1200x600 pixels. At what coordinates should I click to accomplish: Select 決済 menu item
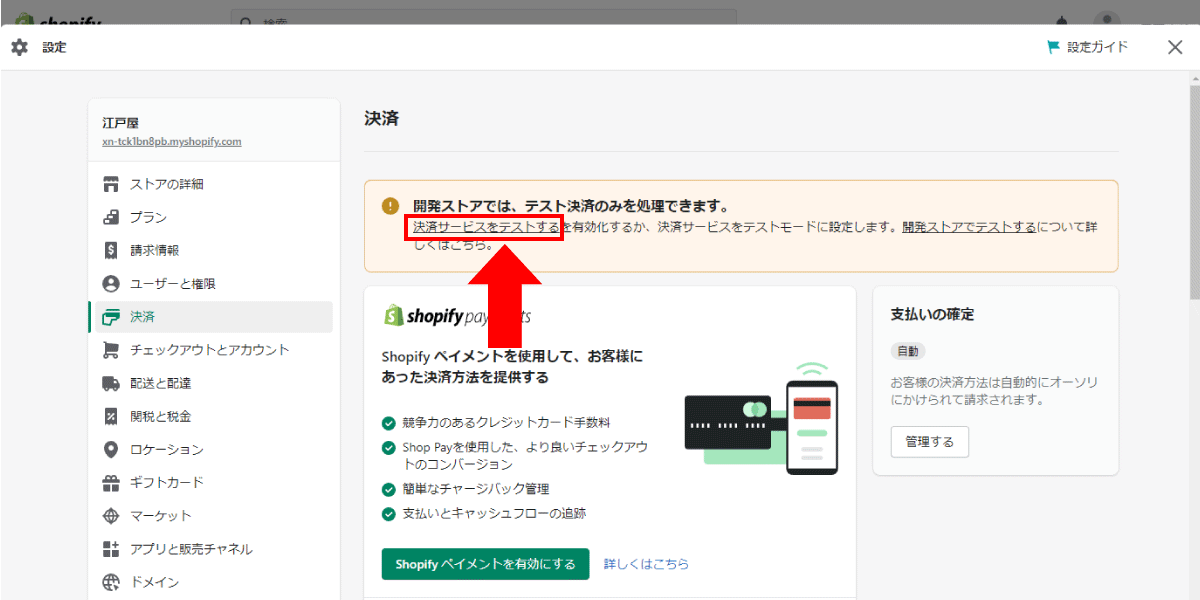click(x=210, y=317)
